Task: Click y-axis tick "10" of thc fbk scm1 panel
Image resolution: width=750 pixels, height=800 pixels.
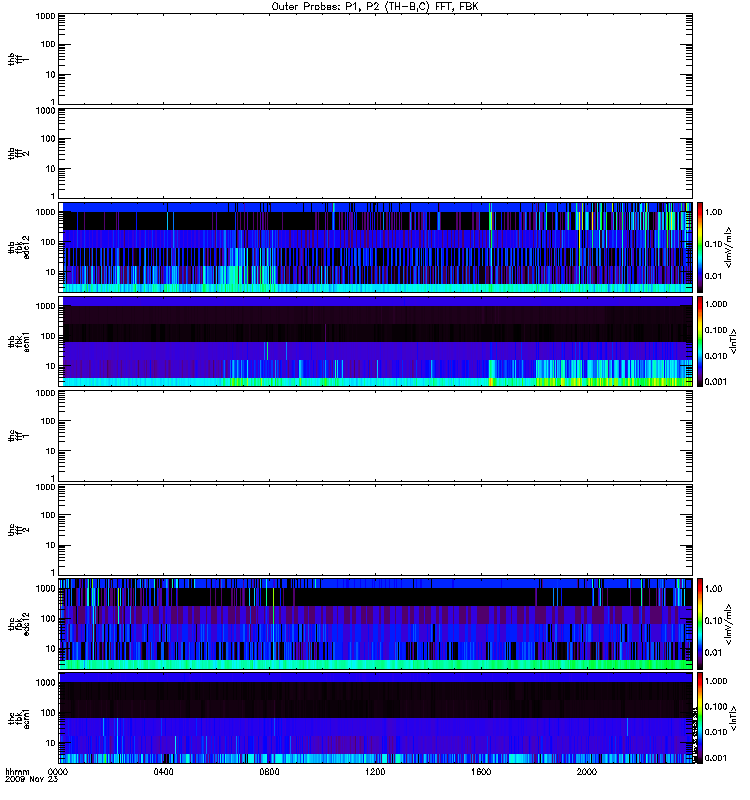Action: pyautogui.click(x=51, y=743)
